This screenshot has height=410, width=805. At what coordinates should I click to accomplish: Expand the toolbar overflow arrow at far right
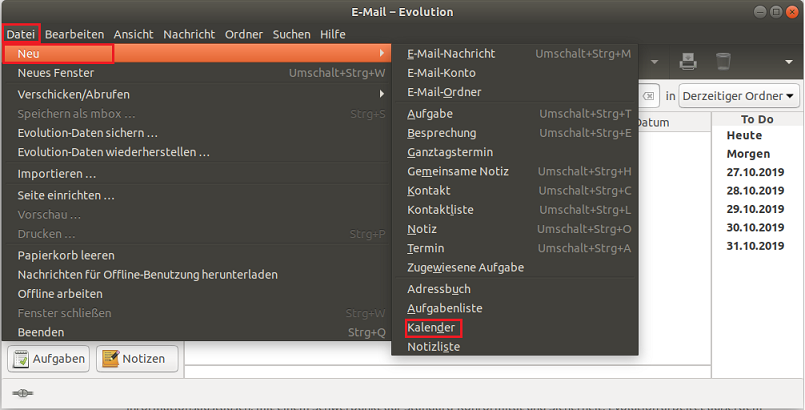(x=790, y=62)
